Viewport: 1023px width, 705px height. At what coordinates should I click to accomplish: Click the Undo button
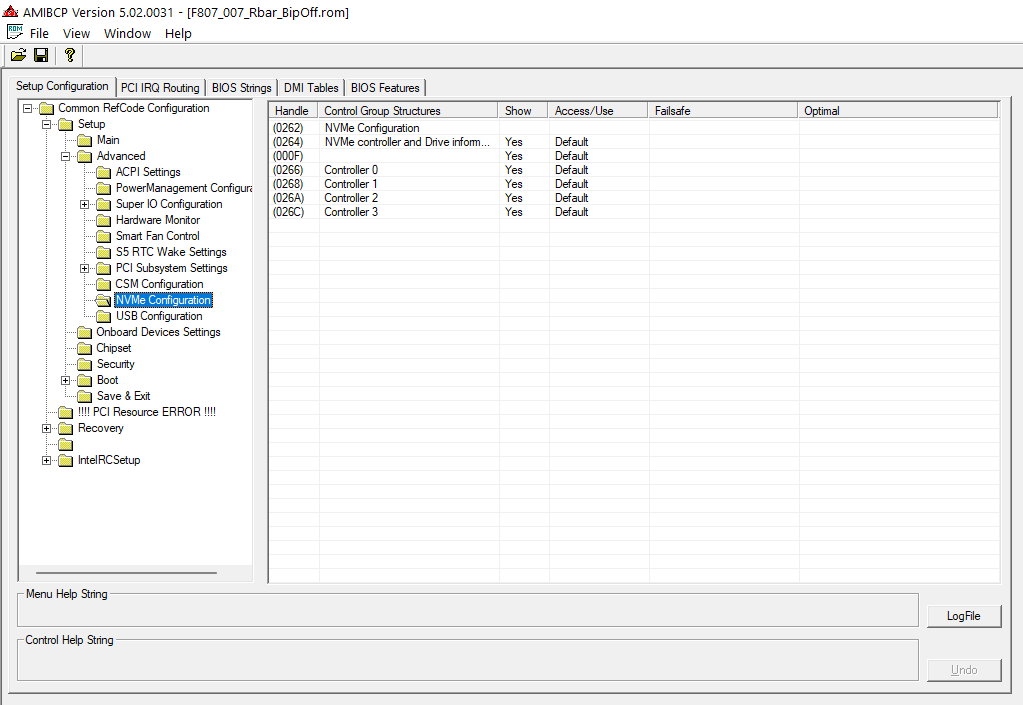click(x=964, y=670)
